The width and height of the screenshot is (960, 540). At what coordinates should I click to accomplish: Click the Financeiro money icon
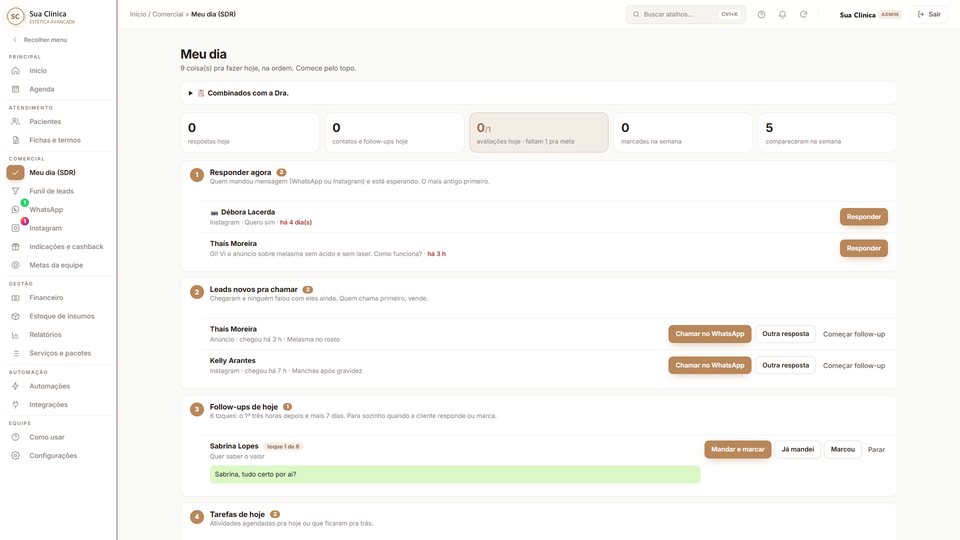point(15,298)
